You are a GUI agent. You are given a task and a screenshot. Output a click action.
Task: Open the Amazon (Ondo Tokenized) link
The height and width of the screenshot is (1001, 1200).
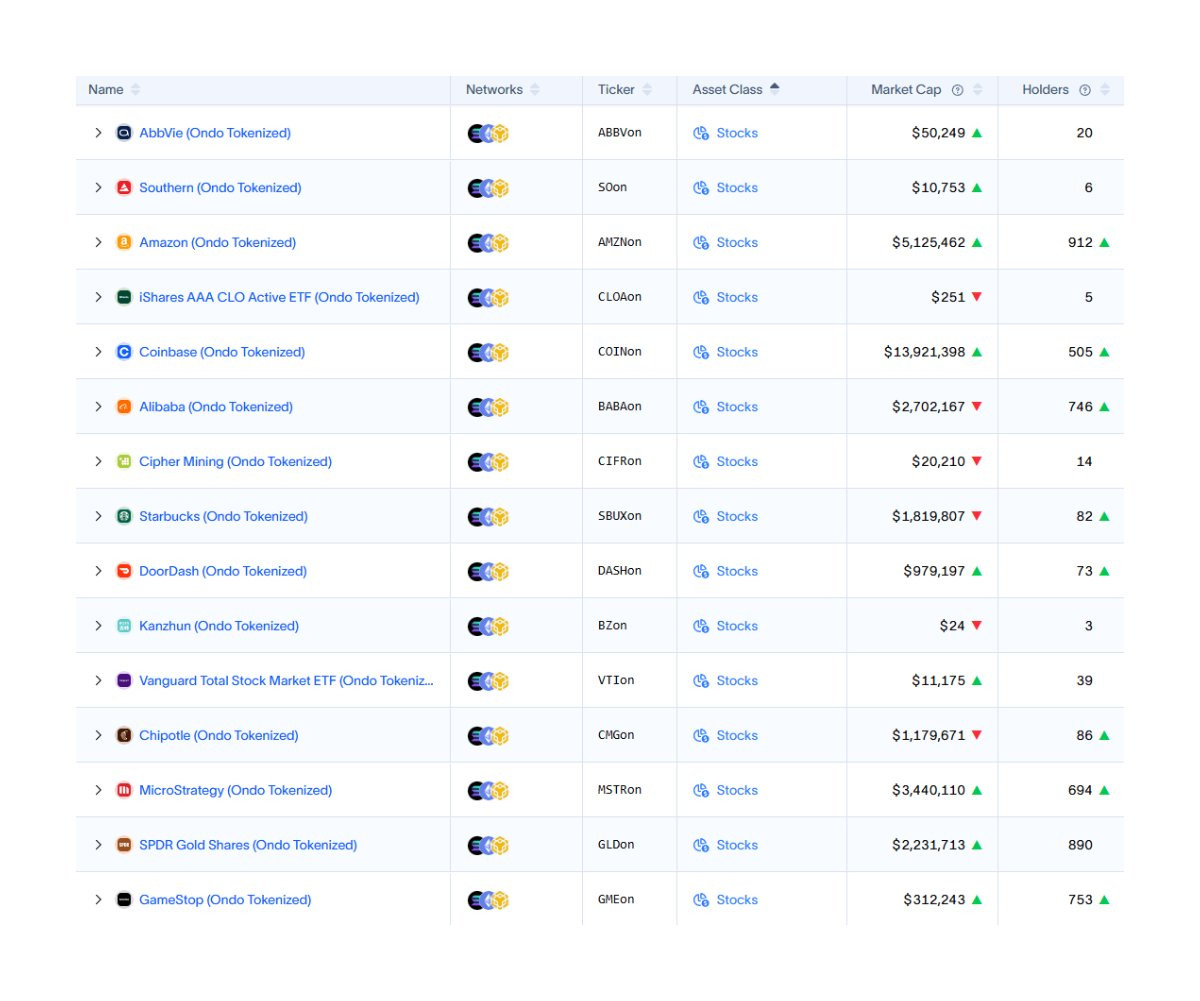coord(218,242)
